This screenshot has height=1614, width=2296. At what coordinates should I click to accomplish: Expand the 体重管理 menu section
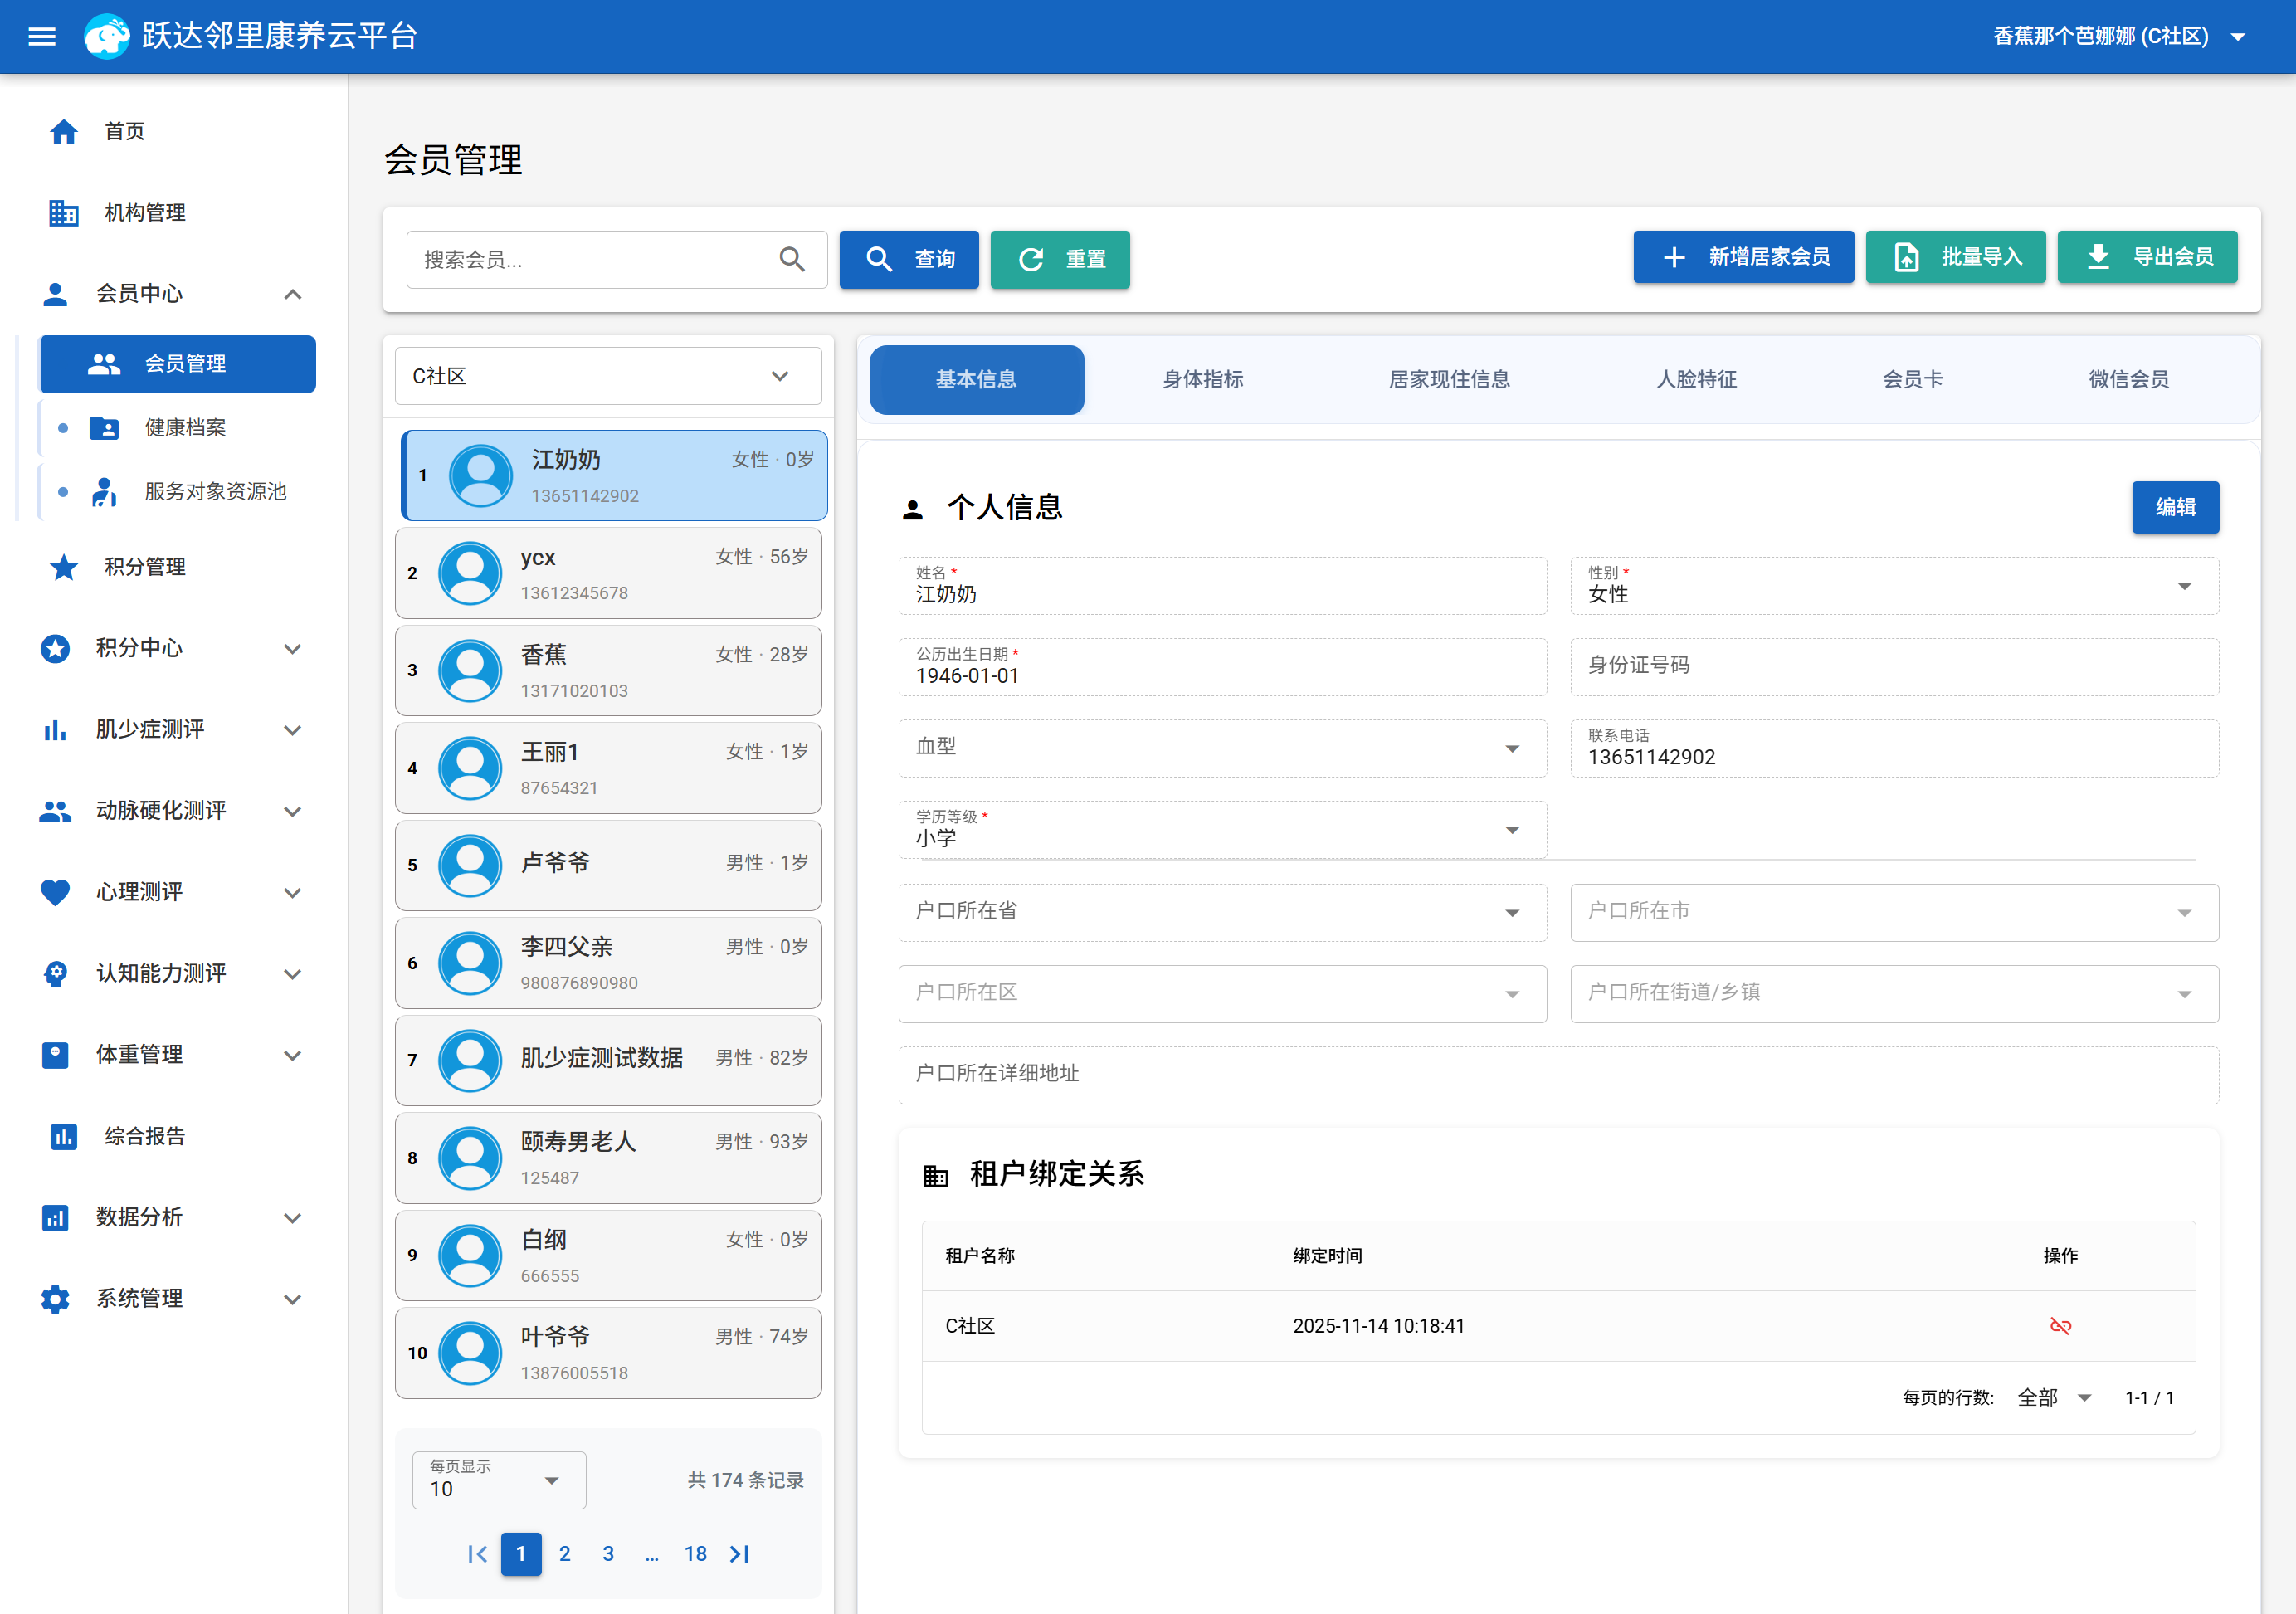tap(292, 1055)
